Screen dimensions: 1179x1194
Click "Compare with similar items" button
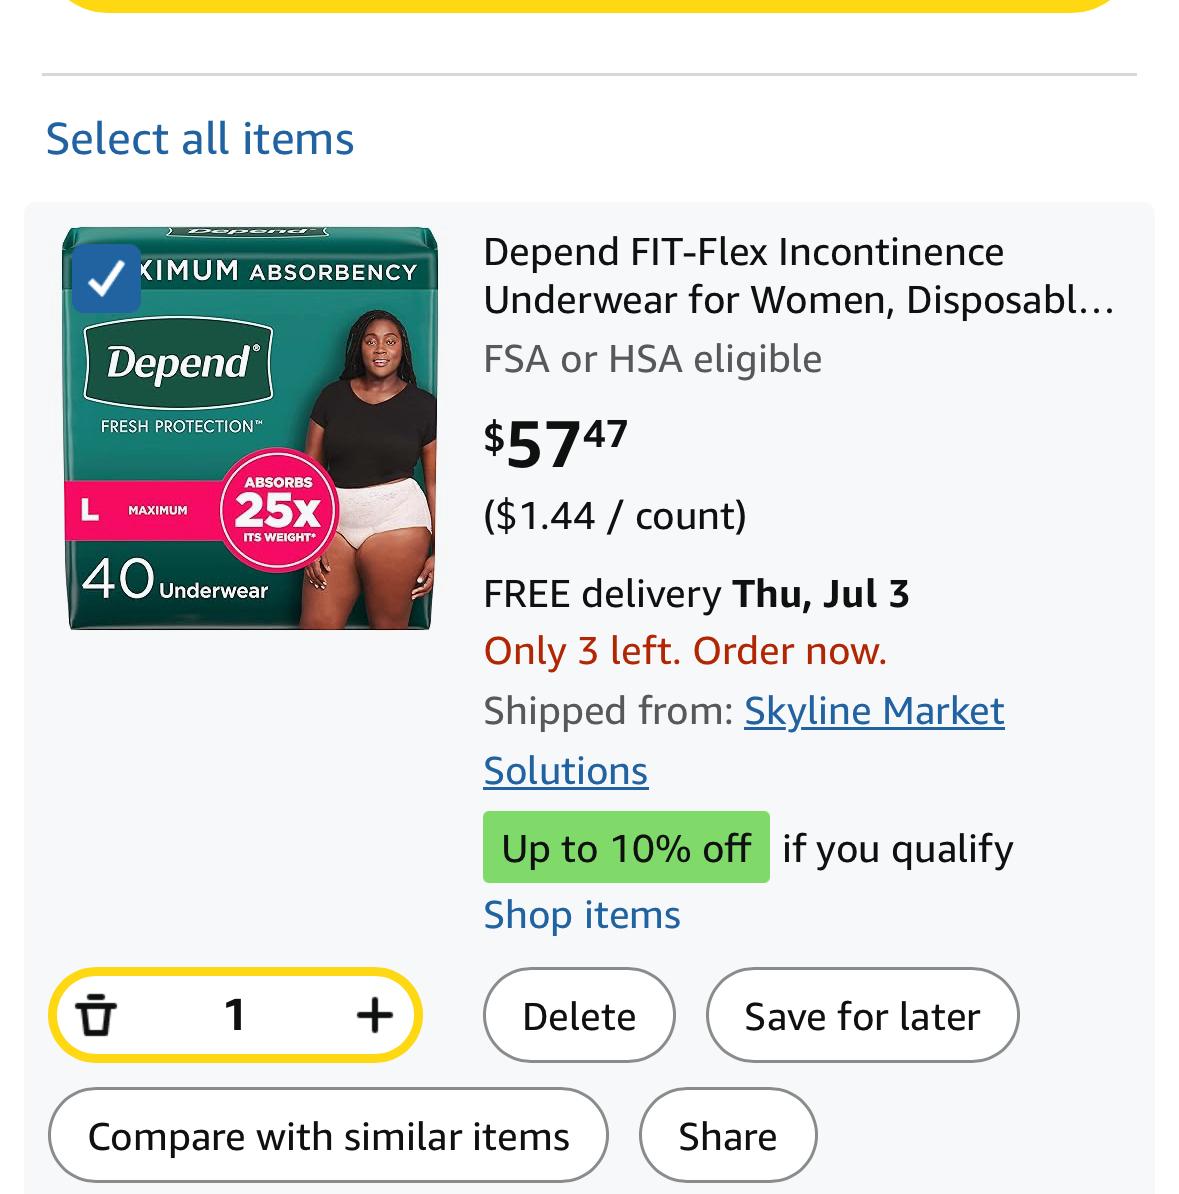[328, 1136]
